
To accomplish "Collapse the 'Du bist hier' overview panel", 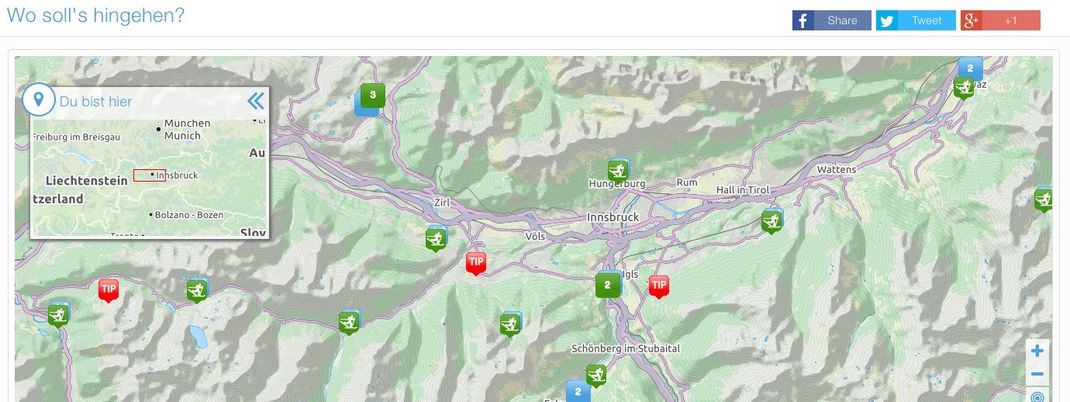I will pos(255,101).
